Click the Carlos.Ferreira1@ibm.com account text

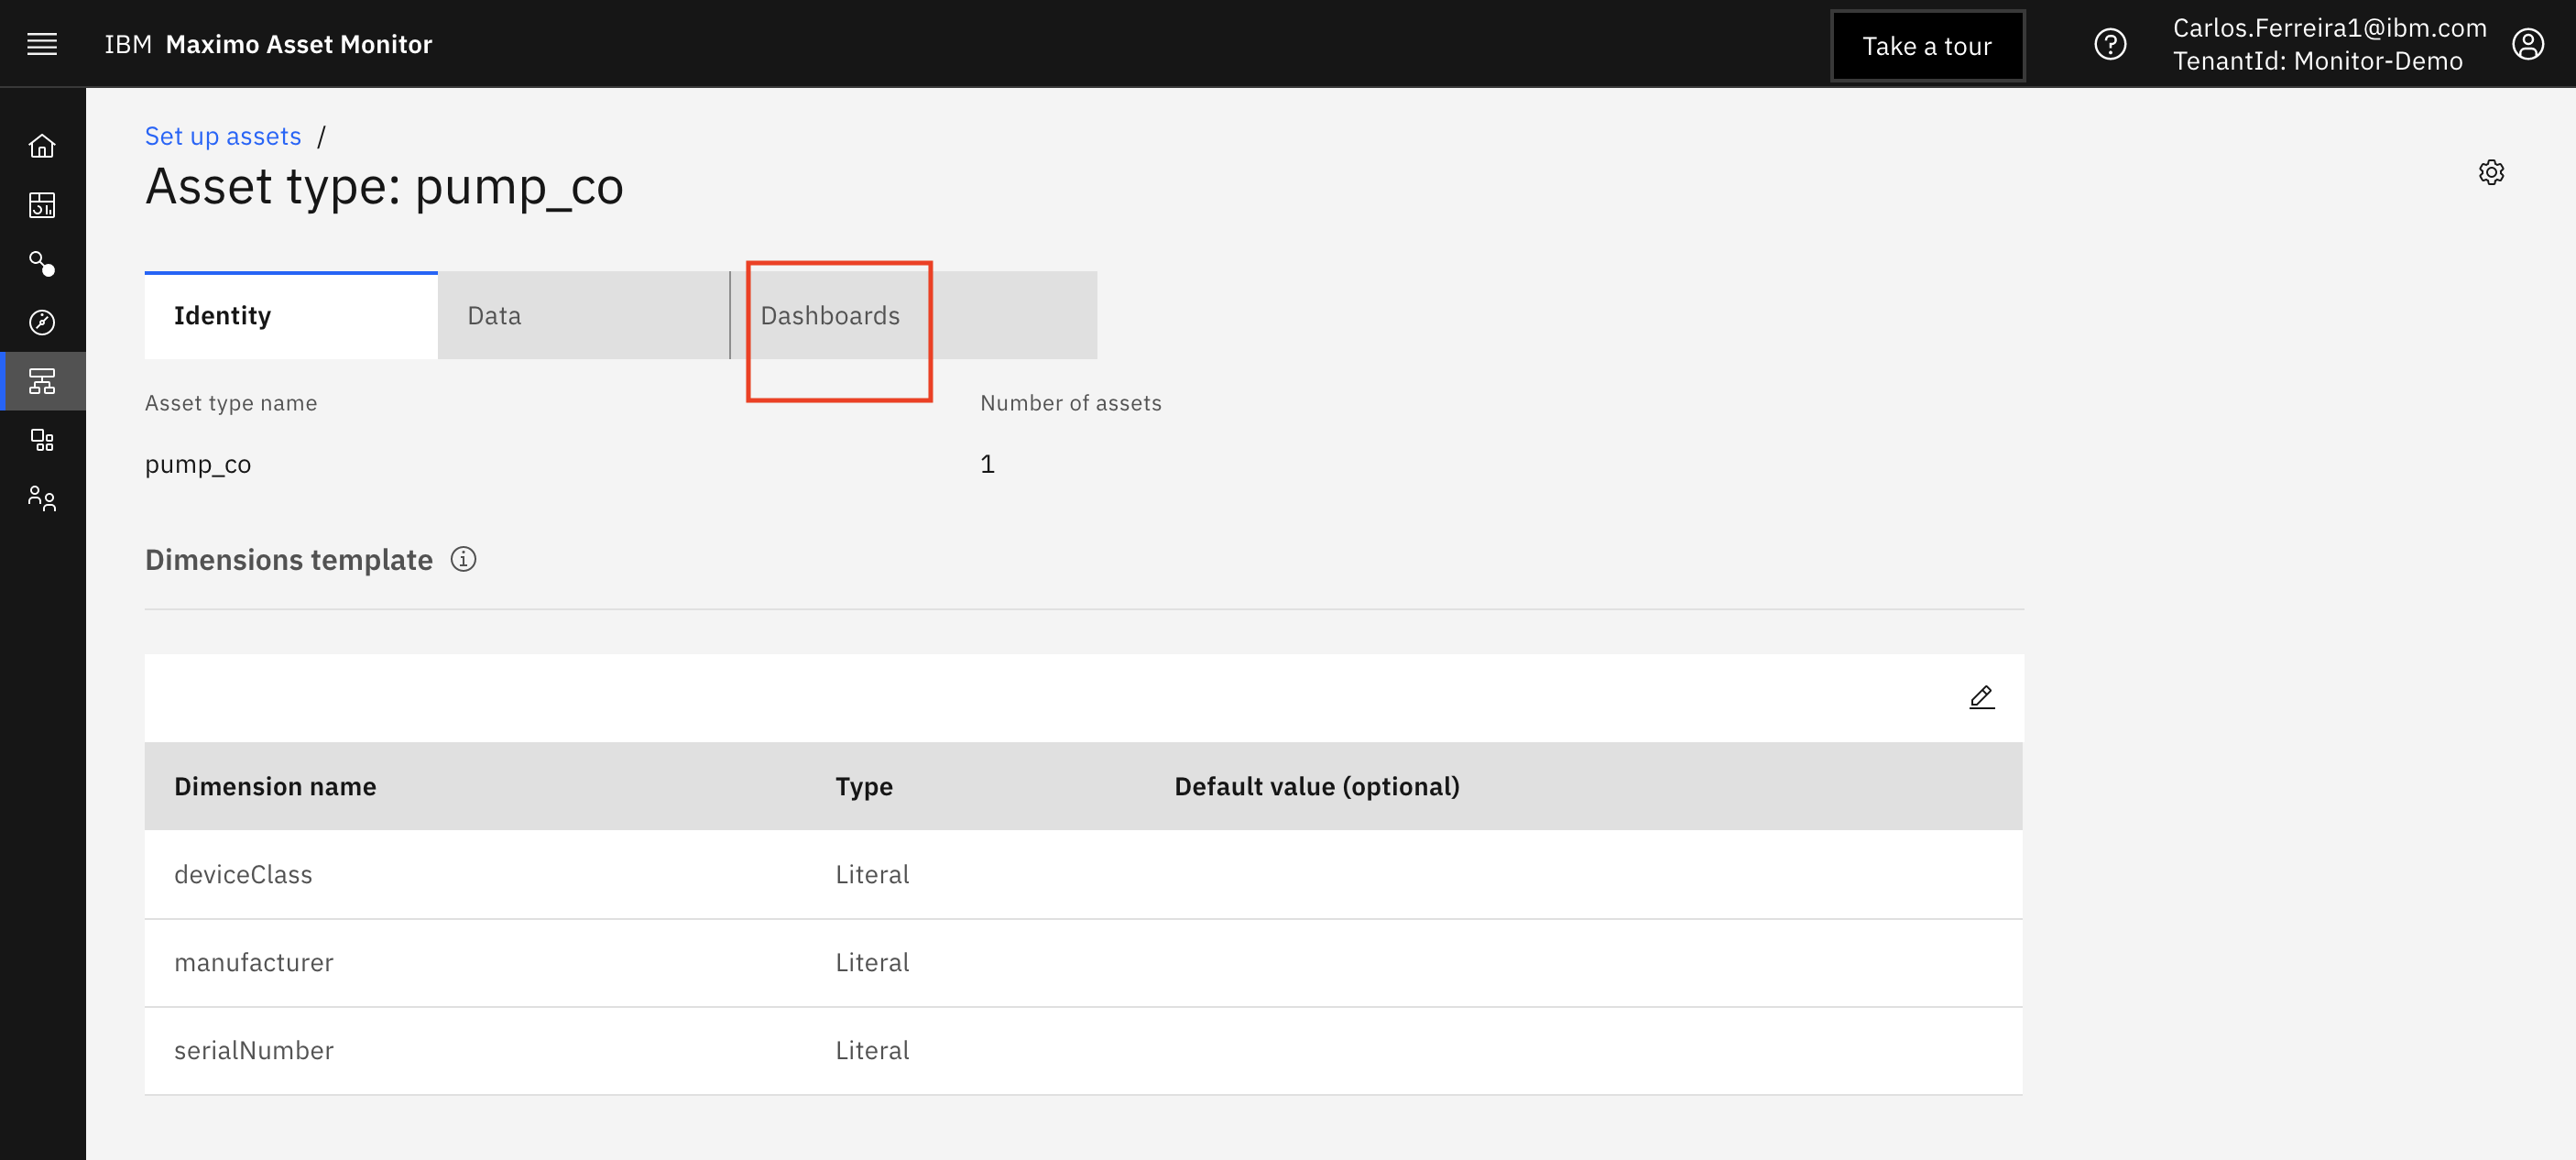point(2329,28)
